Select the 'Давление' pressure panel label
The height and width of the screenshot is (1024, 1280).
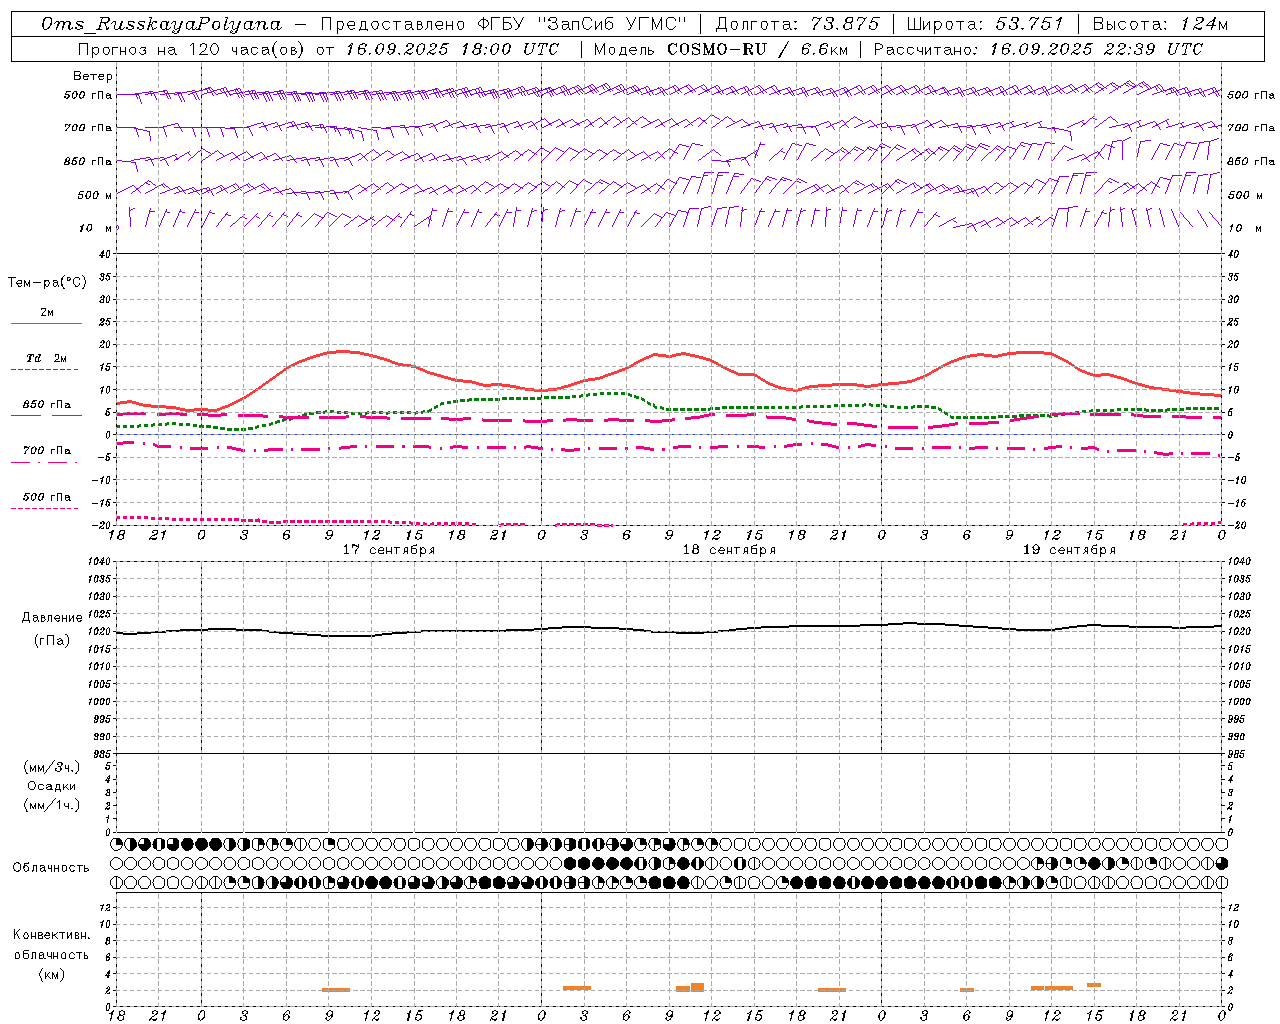(52, 618)
